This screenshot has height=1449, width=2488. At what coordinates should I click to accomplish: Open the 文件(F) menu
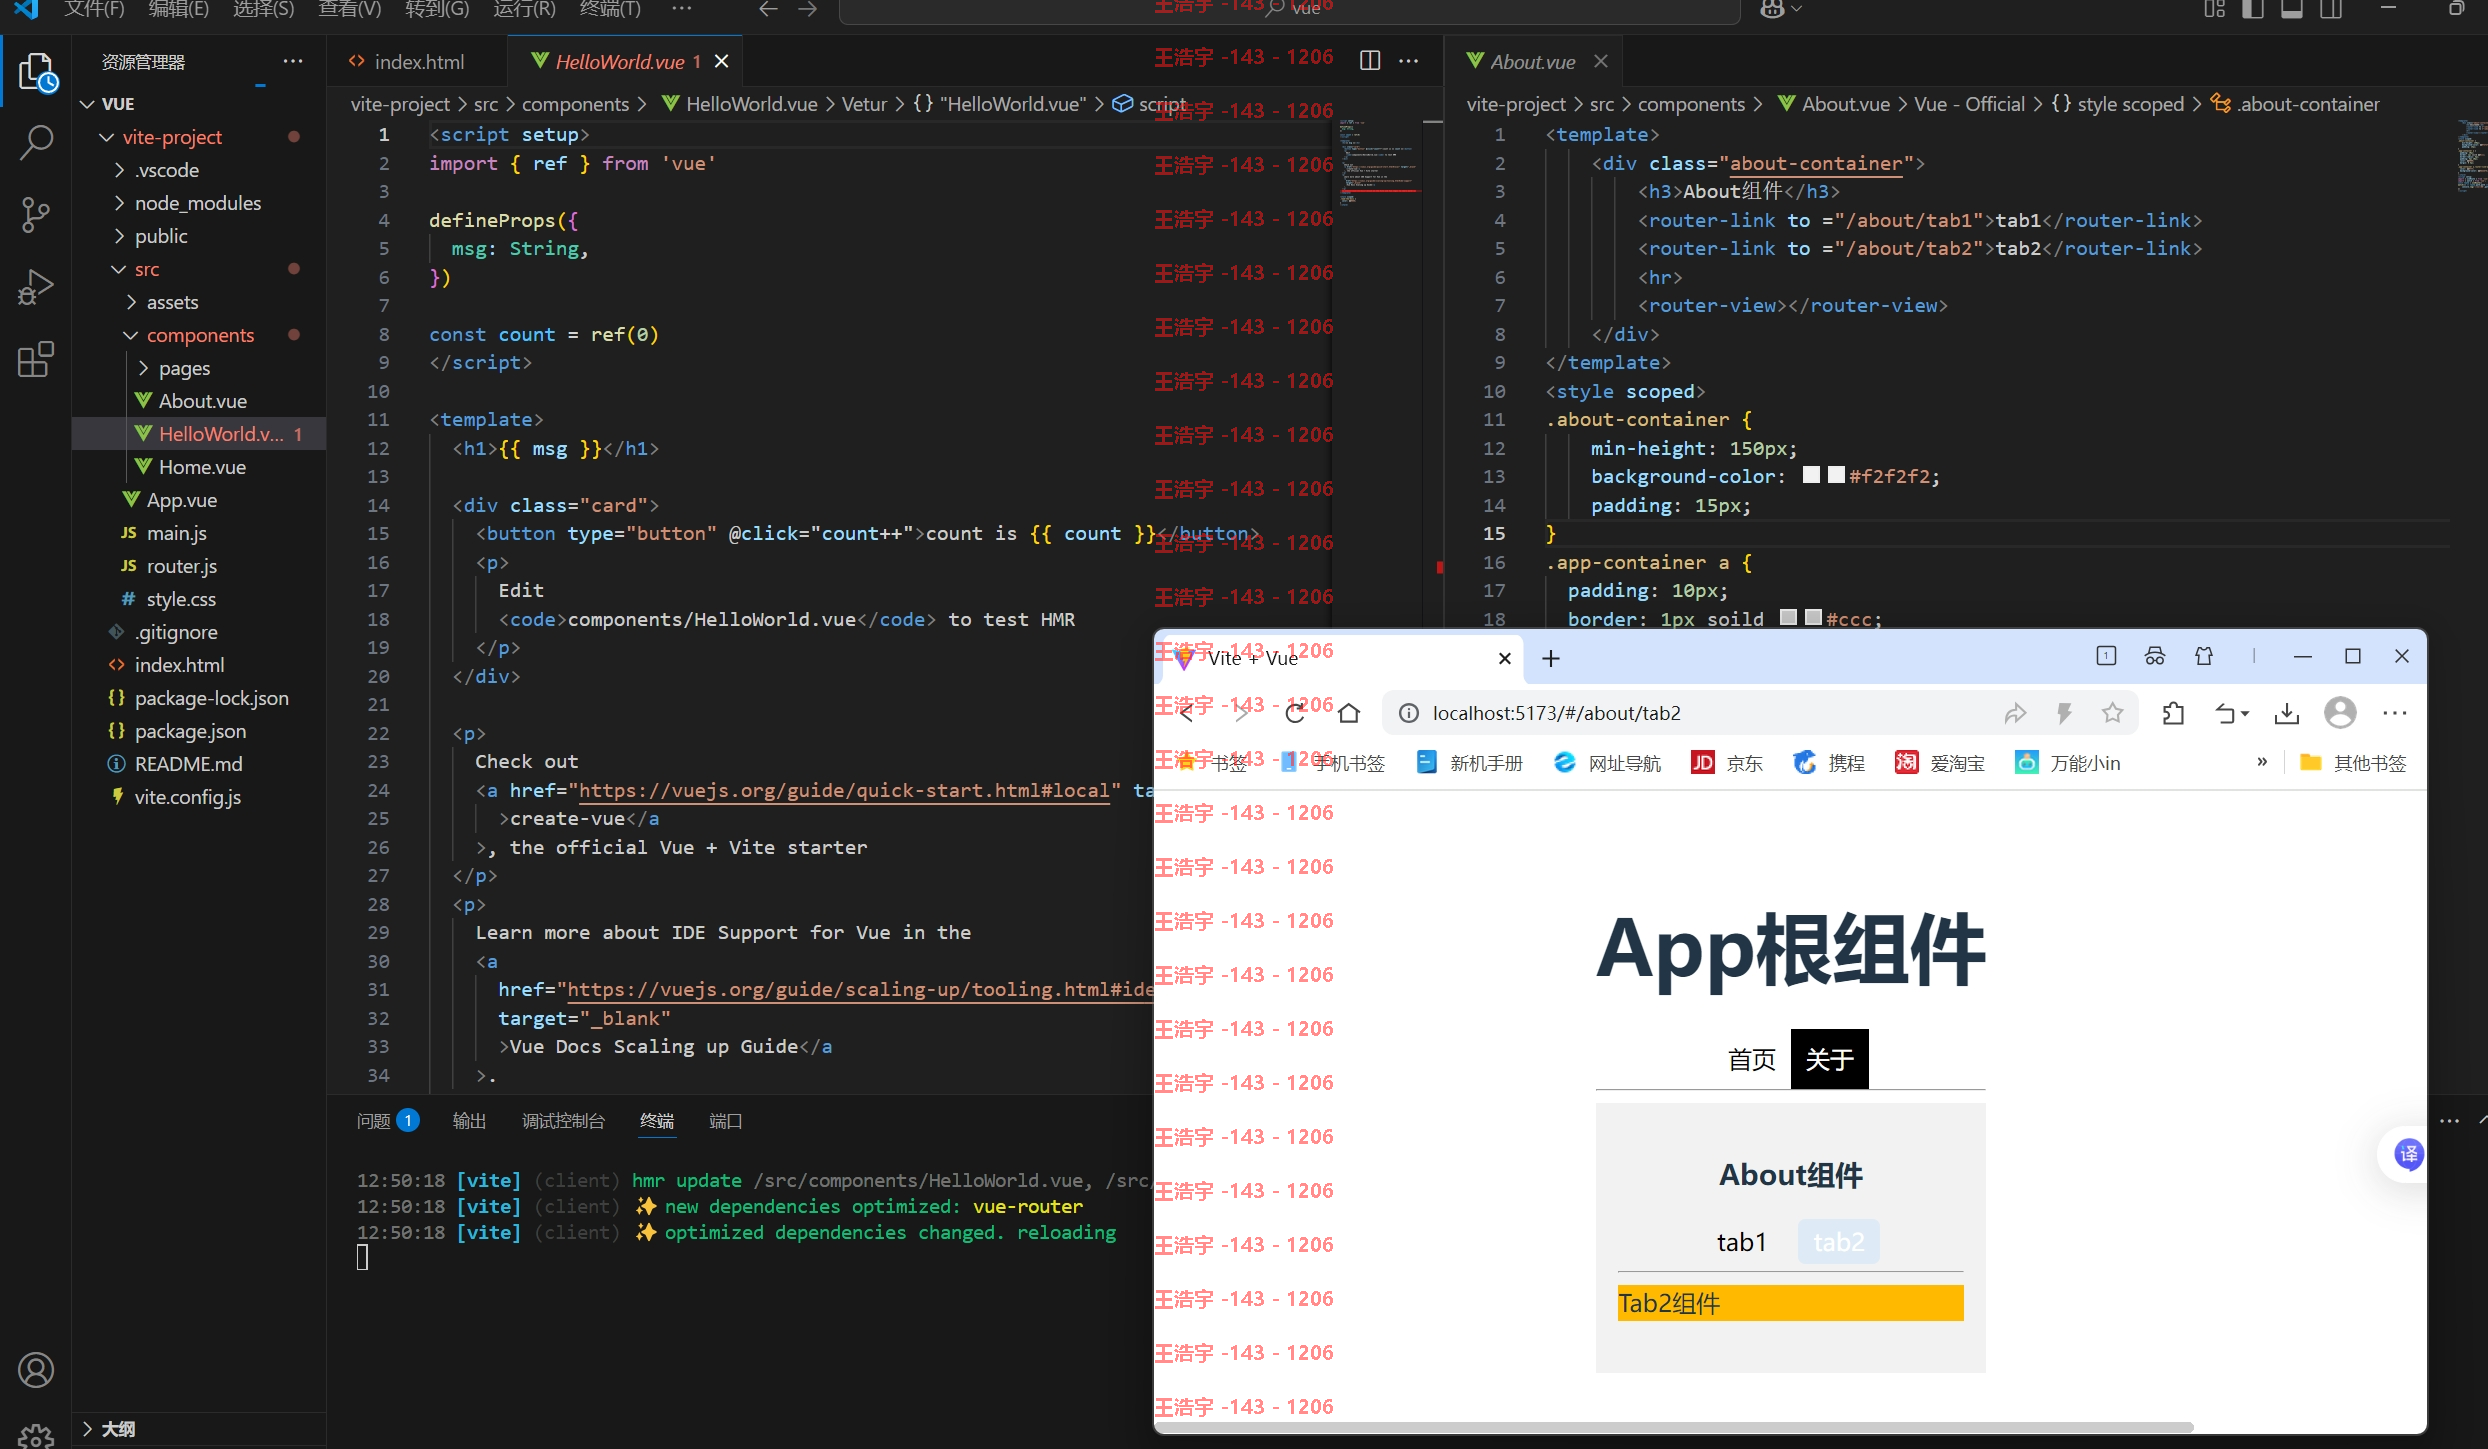pos(94,9)
